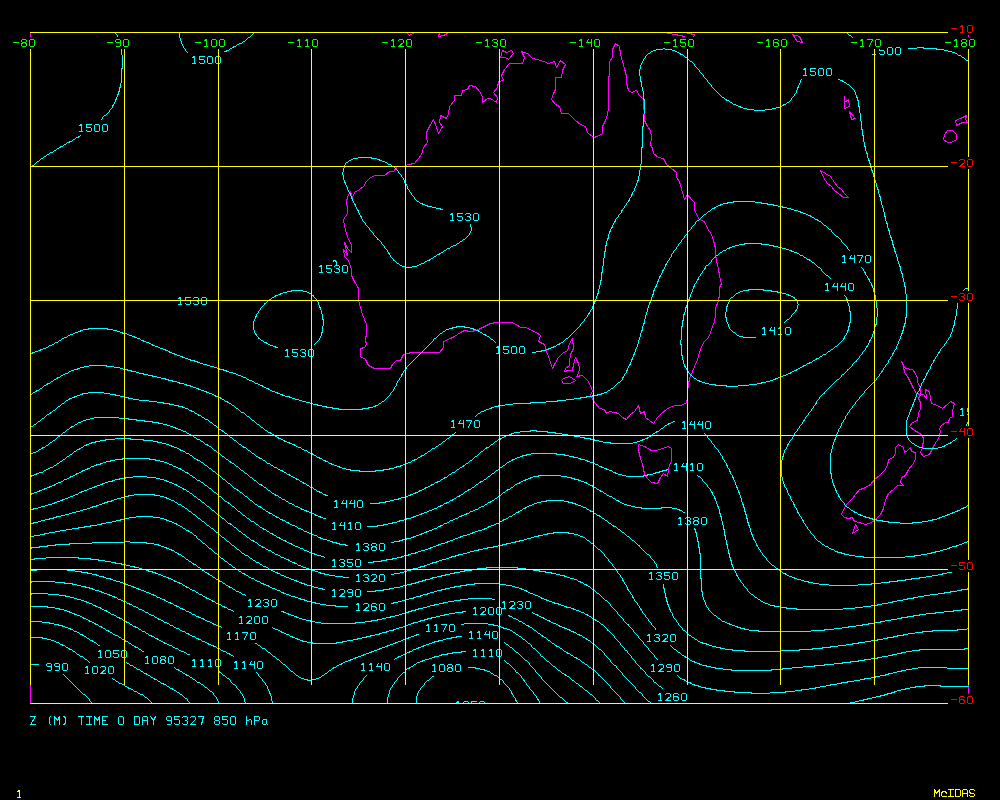Click the 1470 label northeast of the low
Viewport: 1000px width, 800px height.
[855, 259]
